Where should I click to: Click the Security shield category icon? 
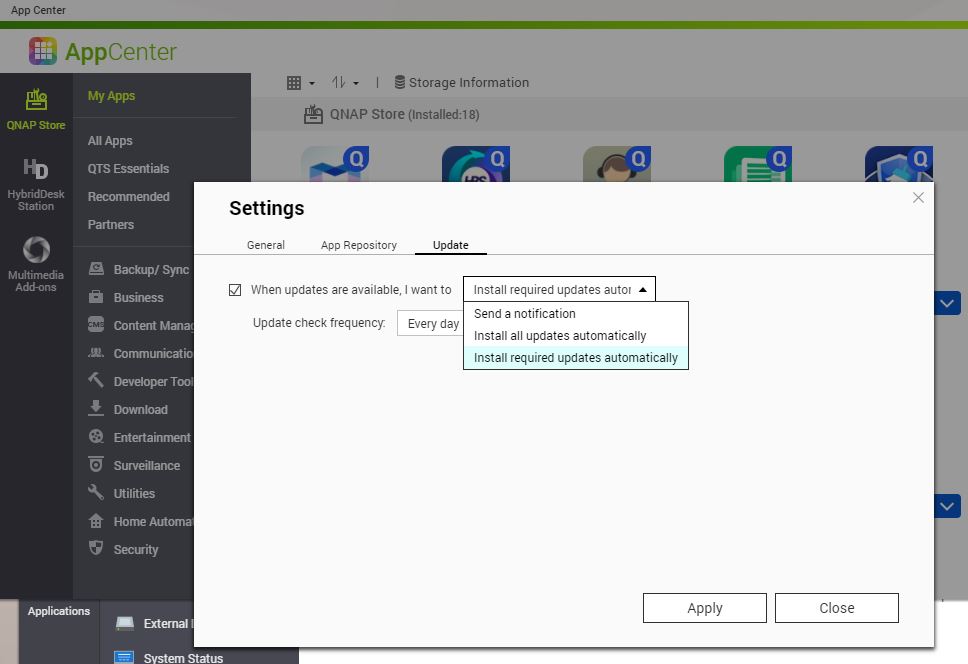coord(96,548)
